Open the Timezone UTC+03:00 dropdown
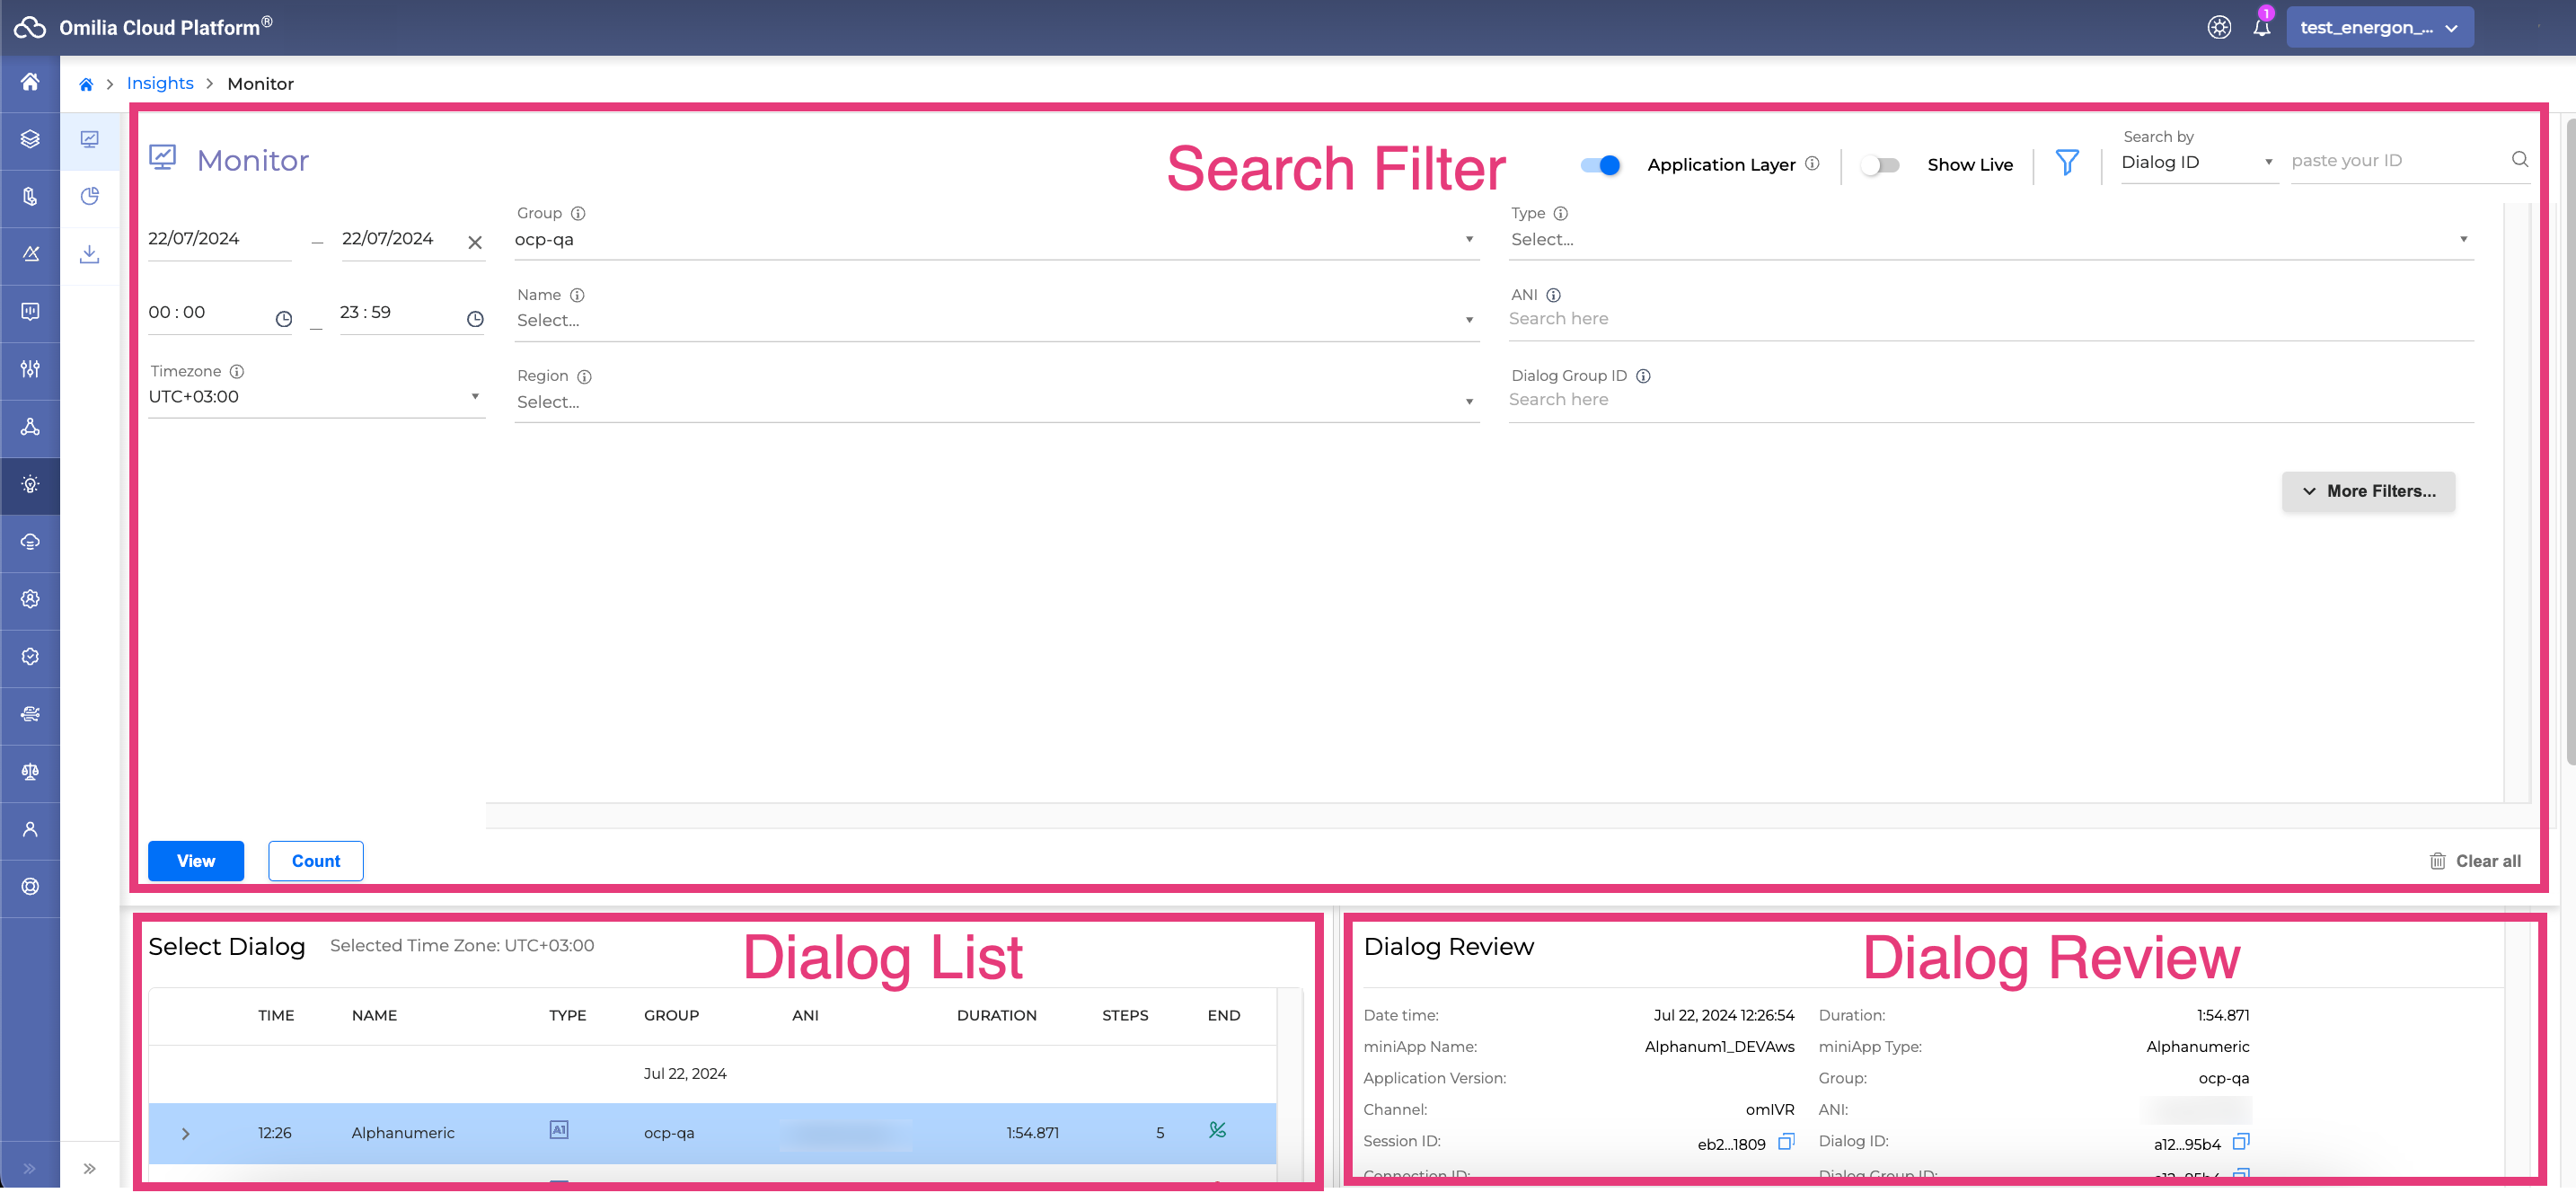2576x1193 pixels. pyautogui.click(x=315, y=397)
